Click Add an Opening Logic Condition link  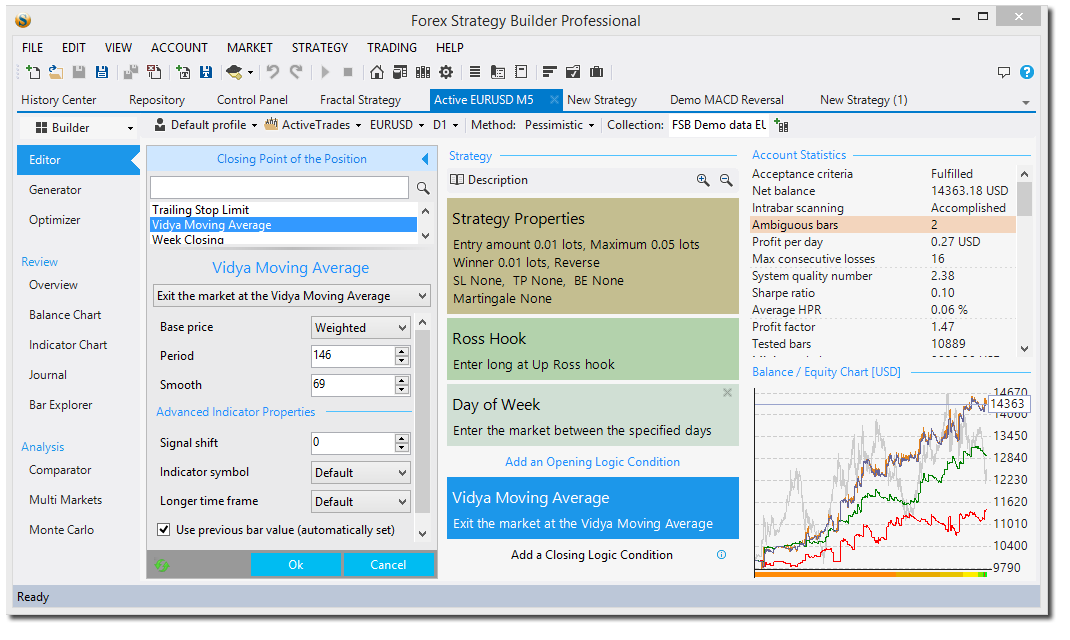[x=592, y=462]
